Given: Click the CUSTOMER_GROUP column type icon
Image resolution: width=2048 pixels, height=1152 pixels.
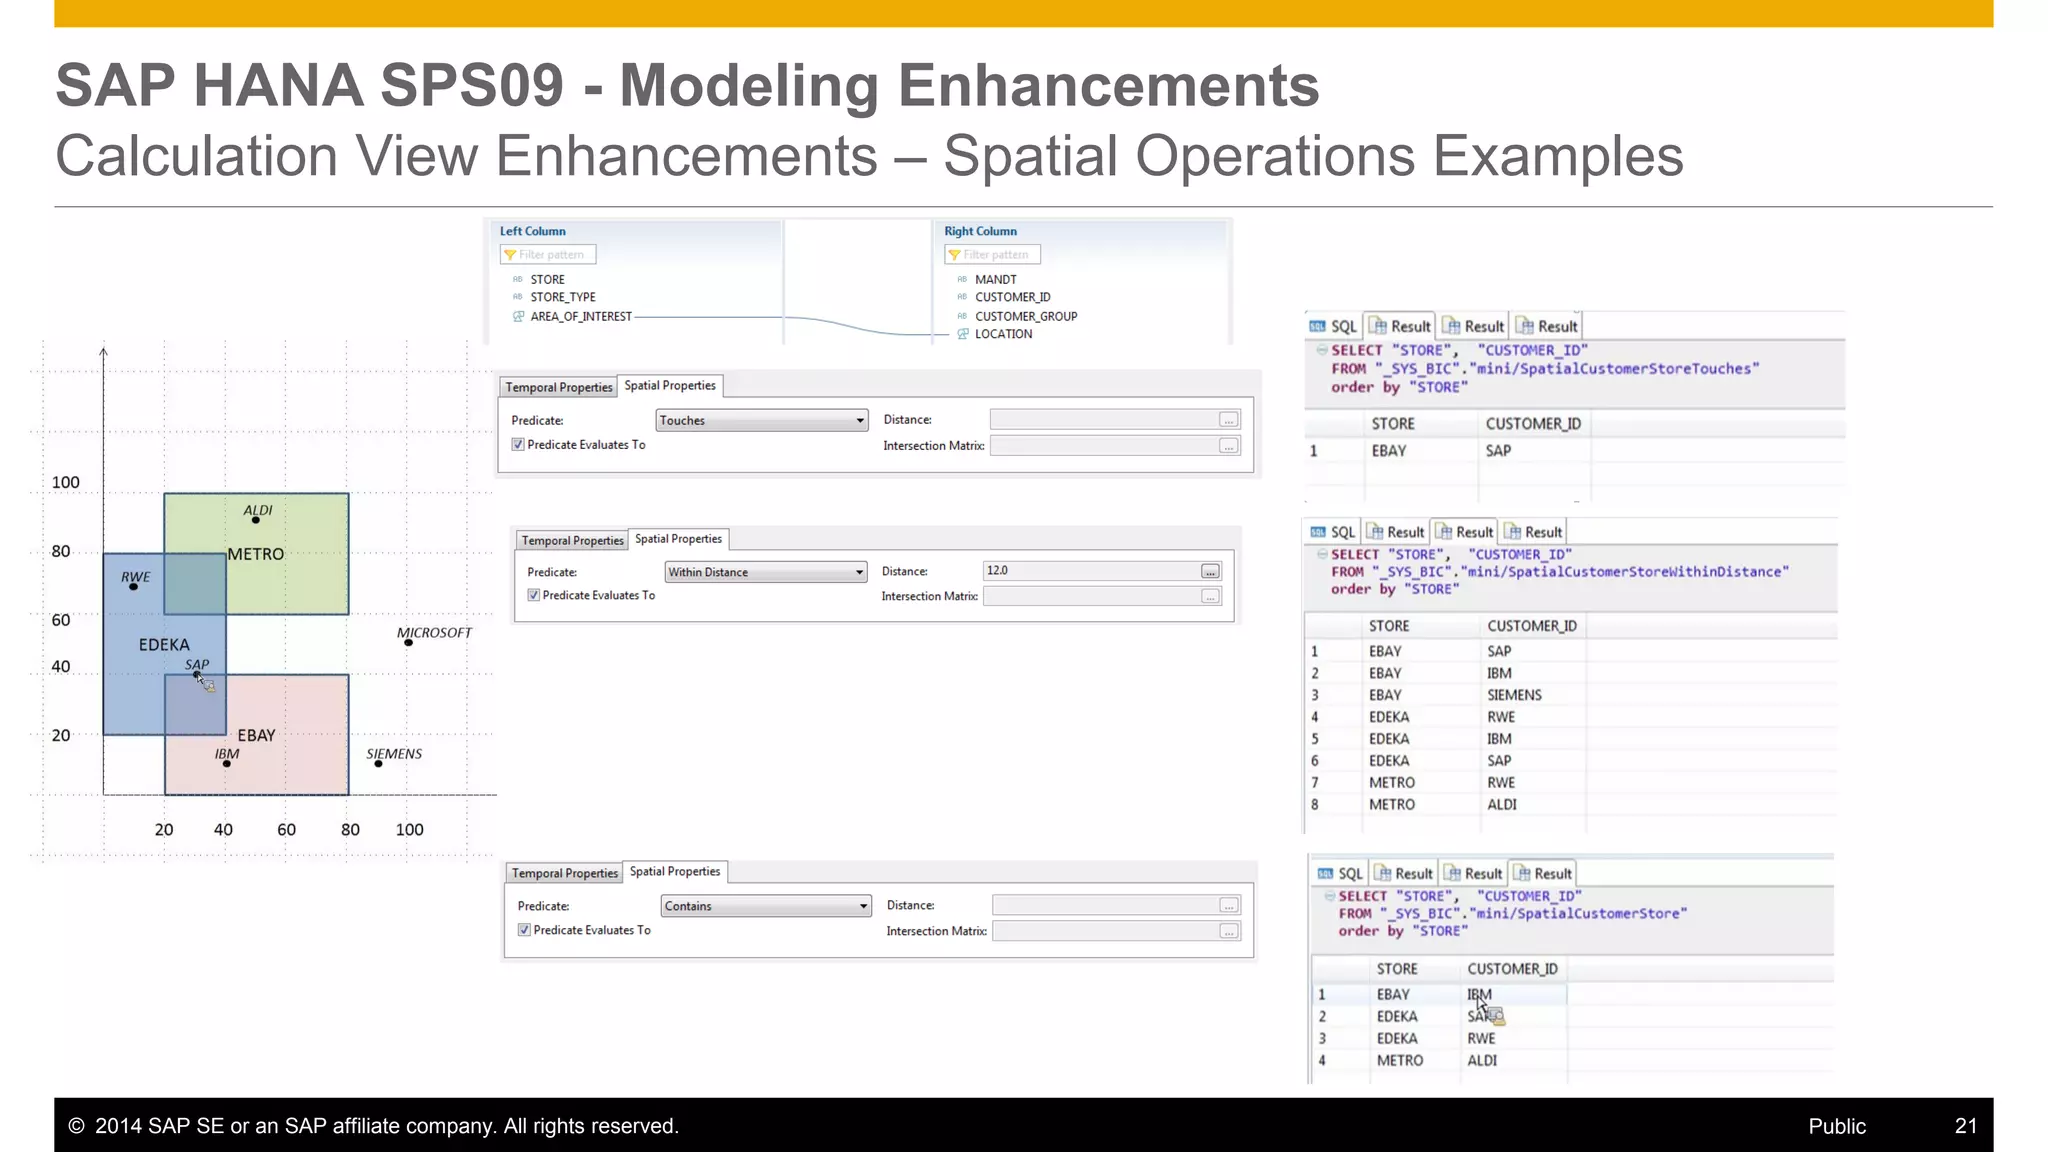Looking at the screenshot, I should point(962,316).
